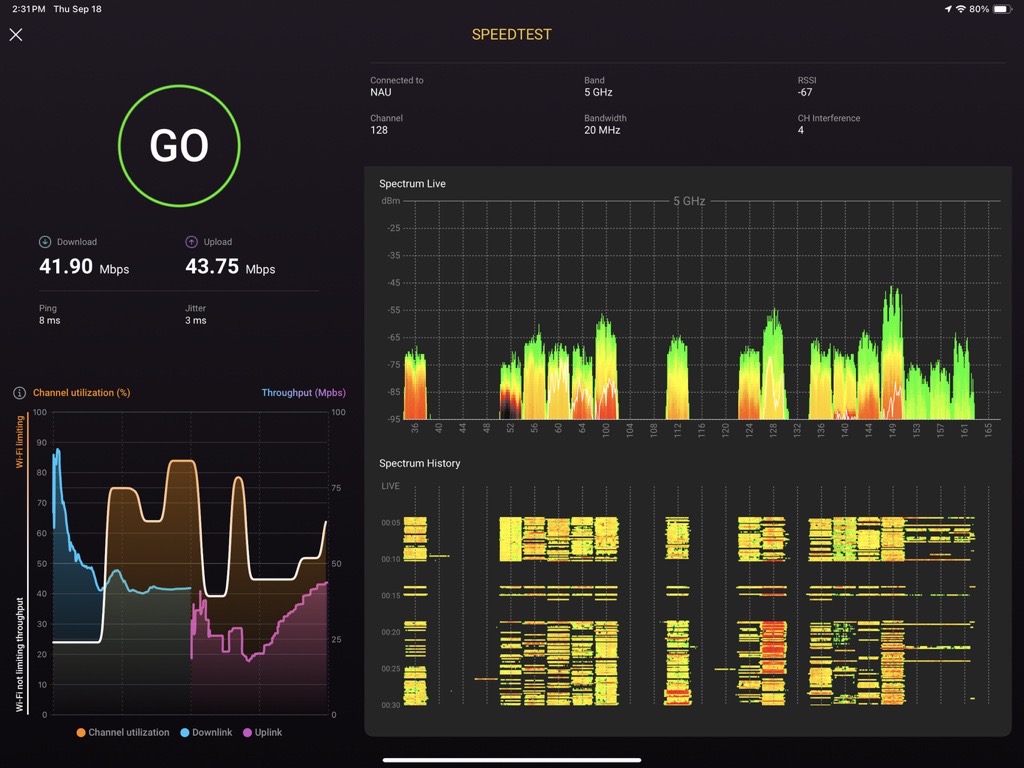Tap the 5 GHz band value
This screenshot has height=768, width=1024.
[598, 92]
